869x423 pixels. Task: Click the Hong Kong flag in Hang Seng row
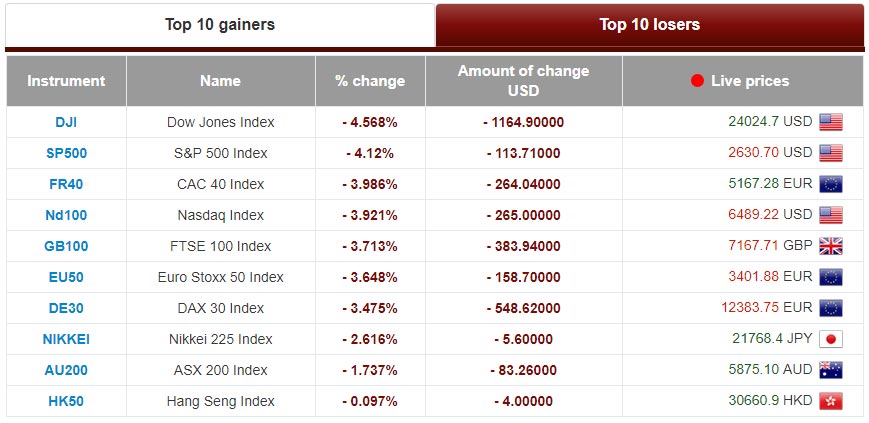tap(830, 401)
